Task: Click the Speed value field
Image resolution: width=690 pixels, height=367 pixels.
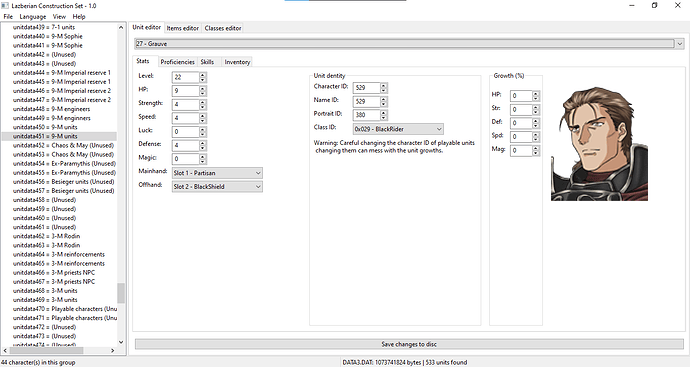Action: (185, 118)
